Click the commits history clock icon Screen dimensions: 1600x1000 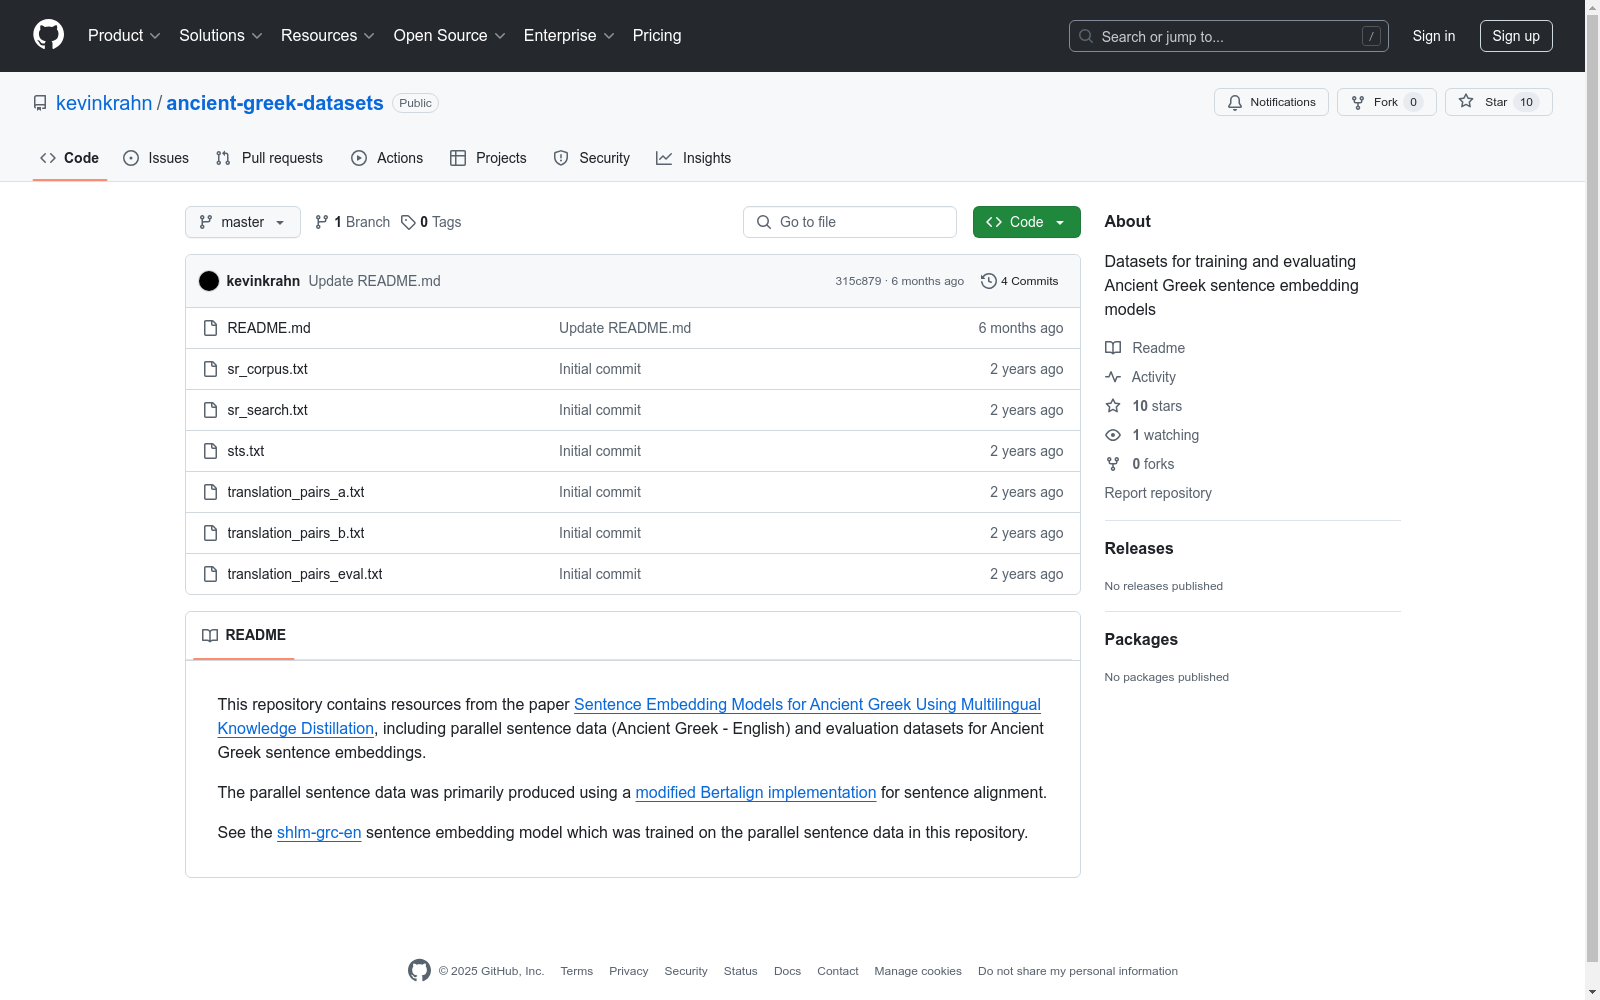click(989, 281)
